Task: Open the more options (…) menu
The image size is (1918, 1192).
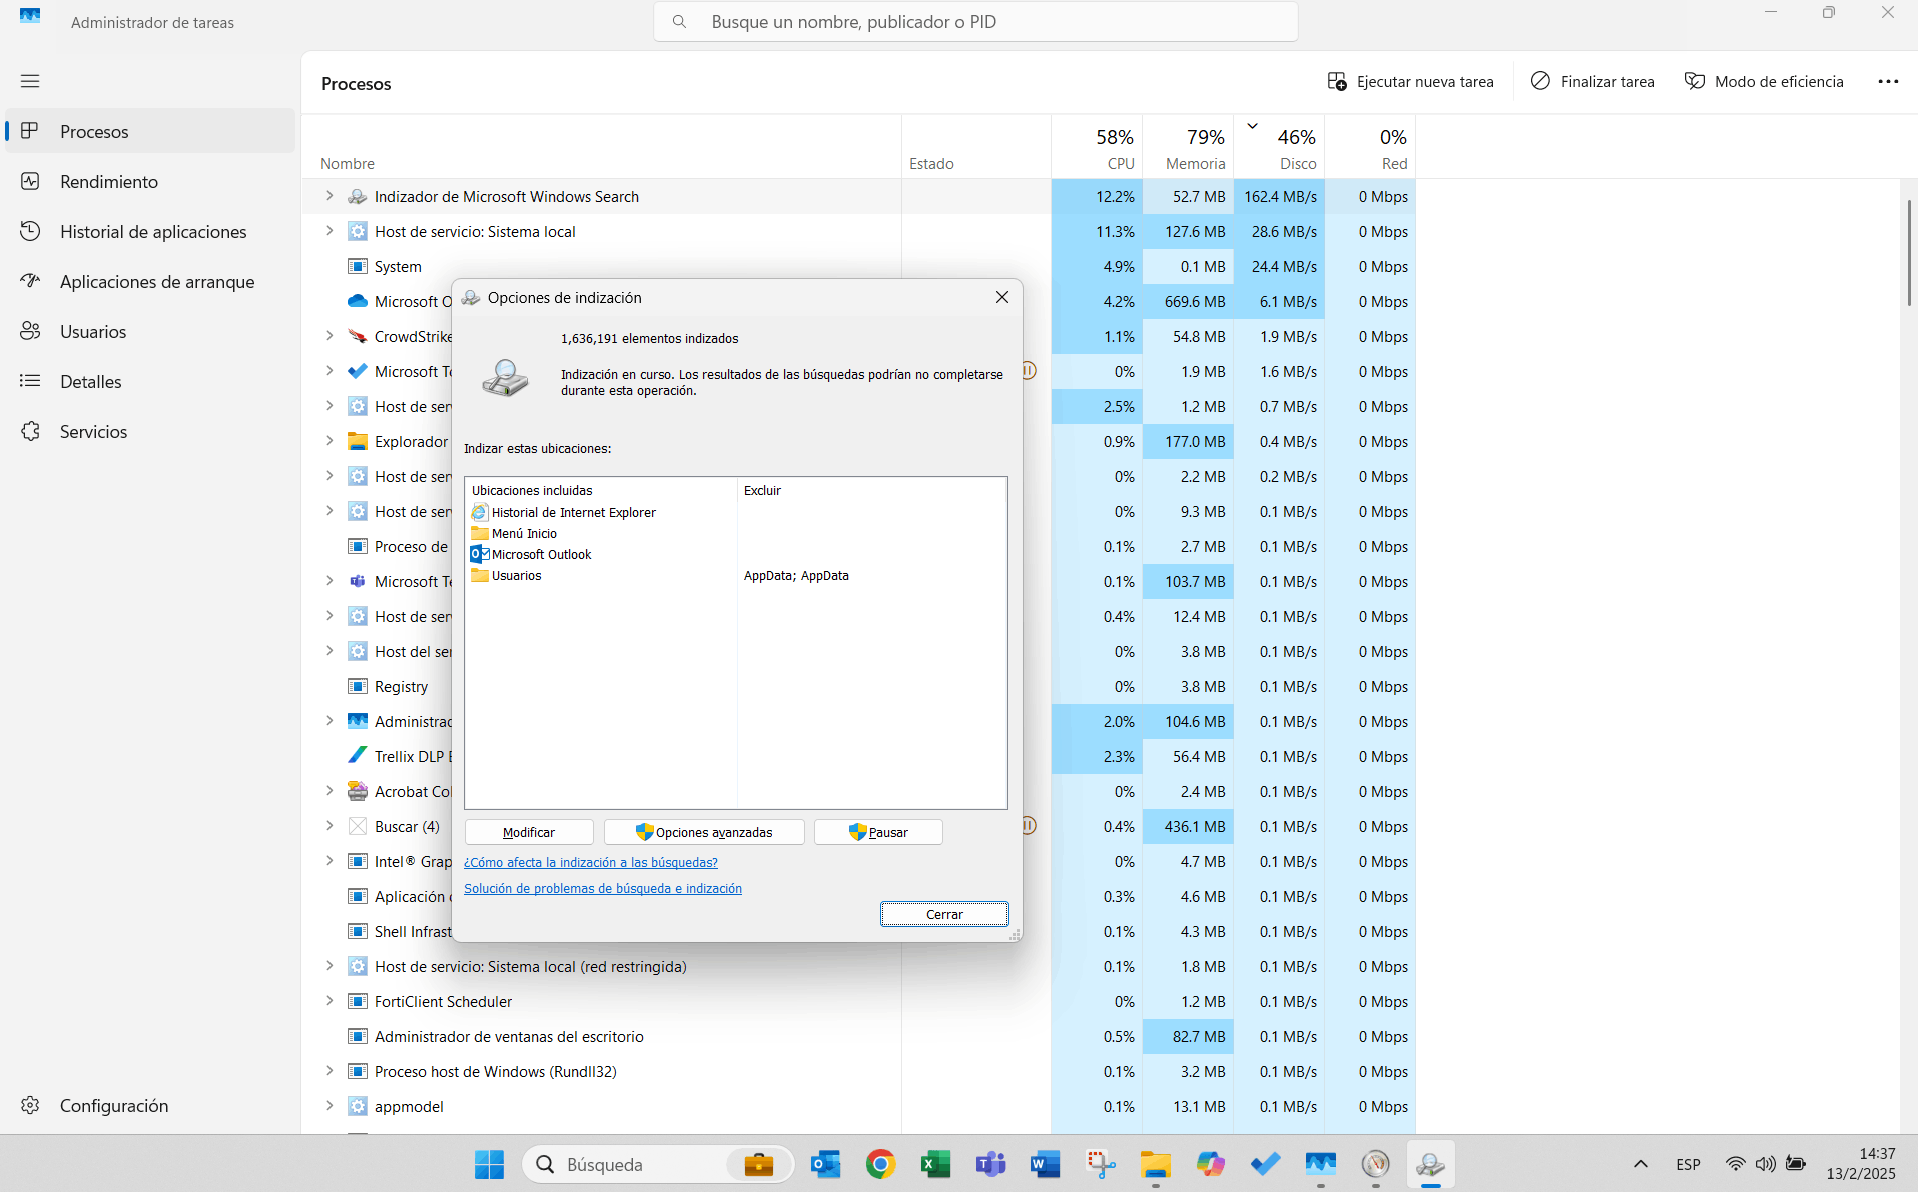Action: pyautogui.click(x=1888, y=81)
